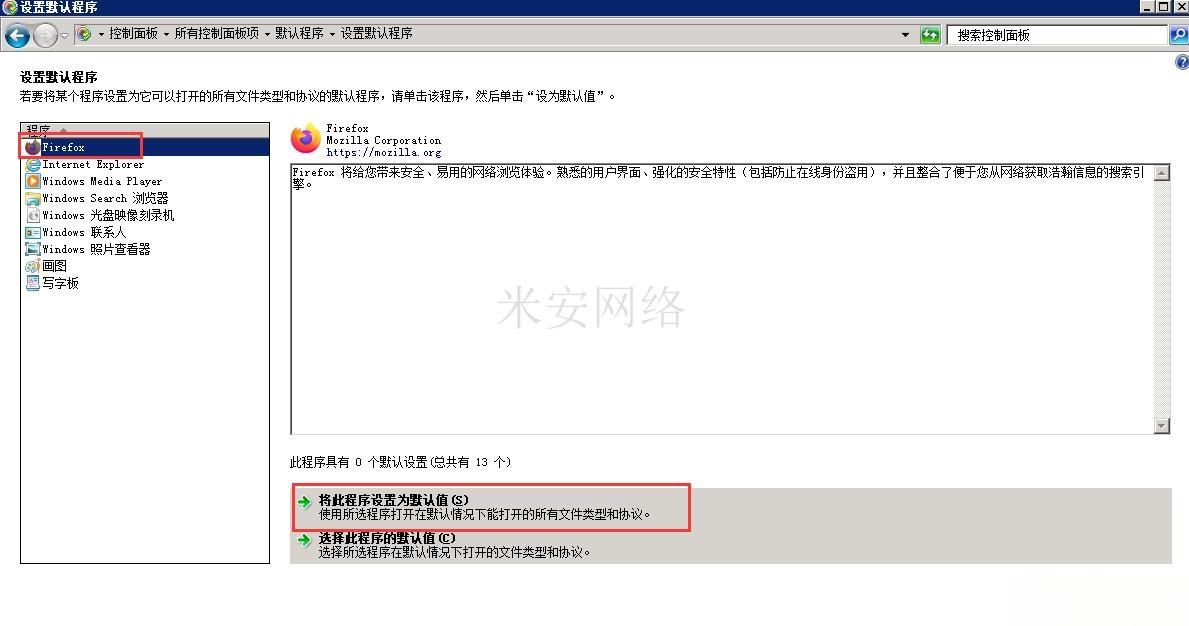Click 所有控制面板项 breadcrumb segment
This screenshot has height=626, width=1189.
click(217, 33)
